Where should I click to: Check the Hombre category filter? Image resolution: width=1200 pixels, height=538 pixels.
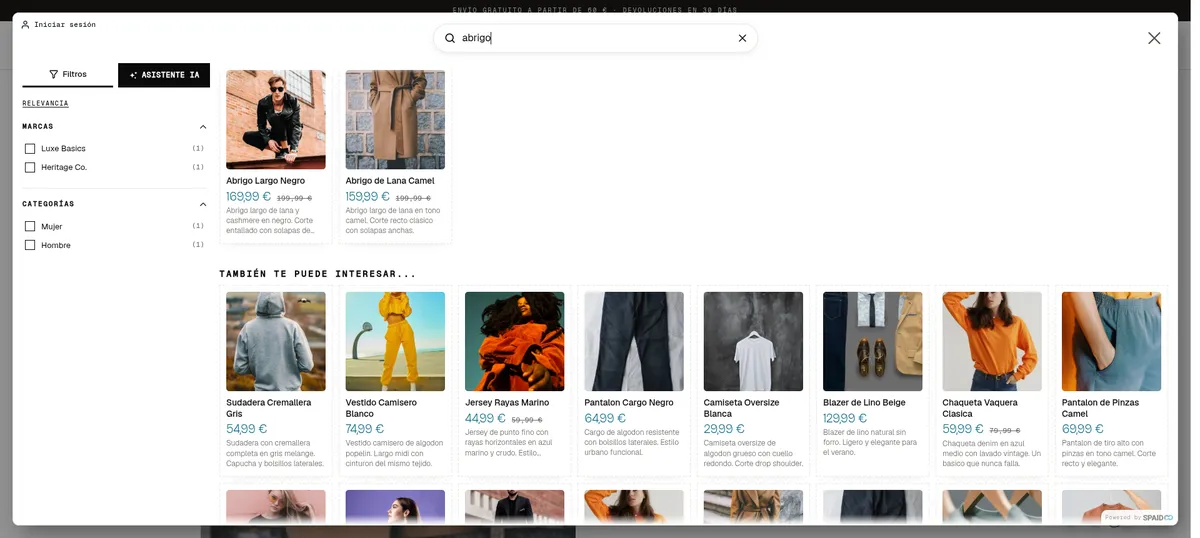(30, 245)
